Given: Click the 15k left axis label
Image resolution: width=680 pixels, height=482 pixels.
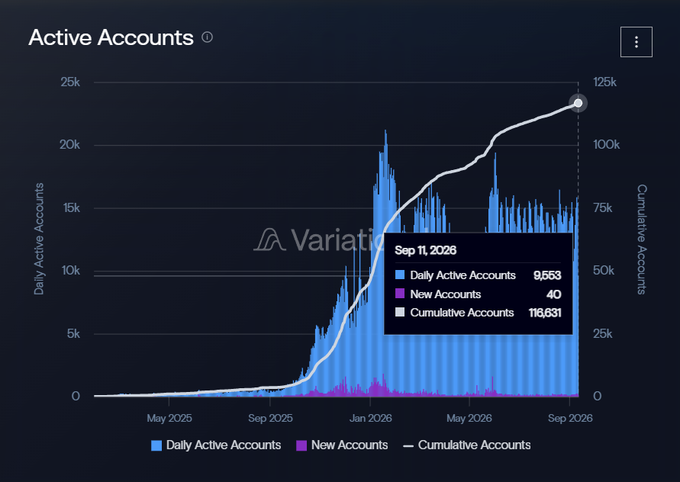Looking at the screenshot, I should pos(72,208).
